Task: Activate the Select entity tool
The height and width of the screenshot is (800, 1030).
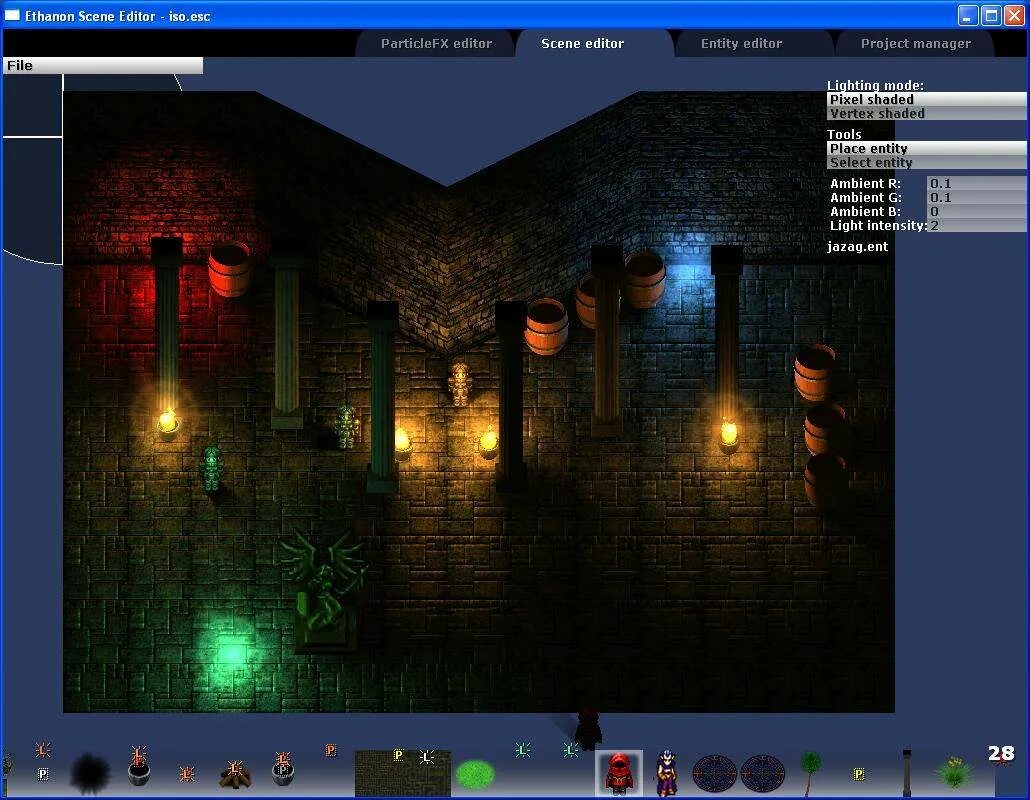Action: tap(926, 162)
